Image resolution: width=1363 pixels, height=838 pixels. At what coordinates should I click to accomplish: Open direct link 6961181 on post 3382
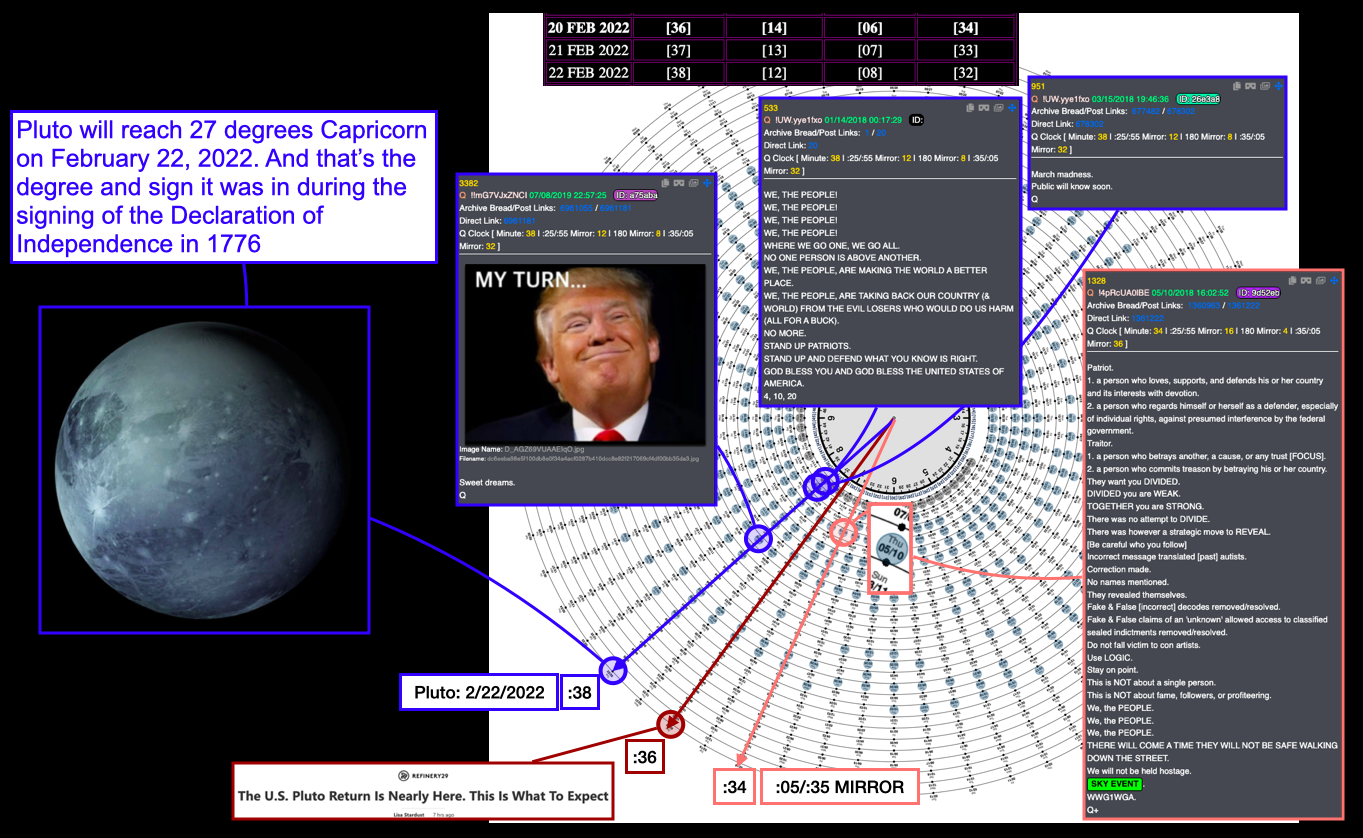tap(519, 221)
